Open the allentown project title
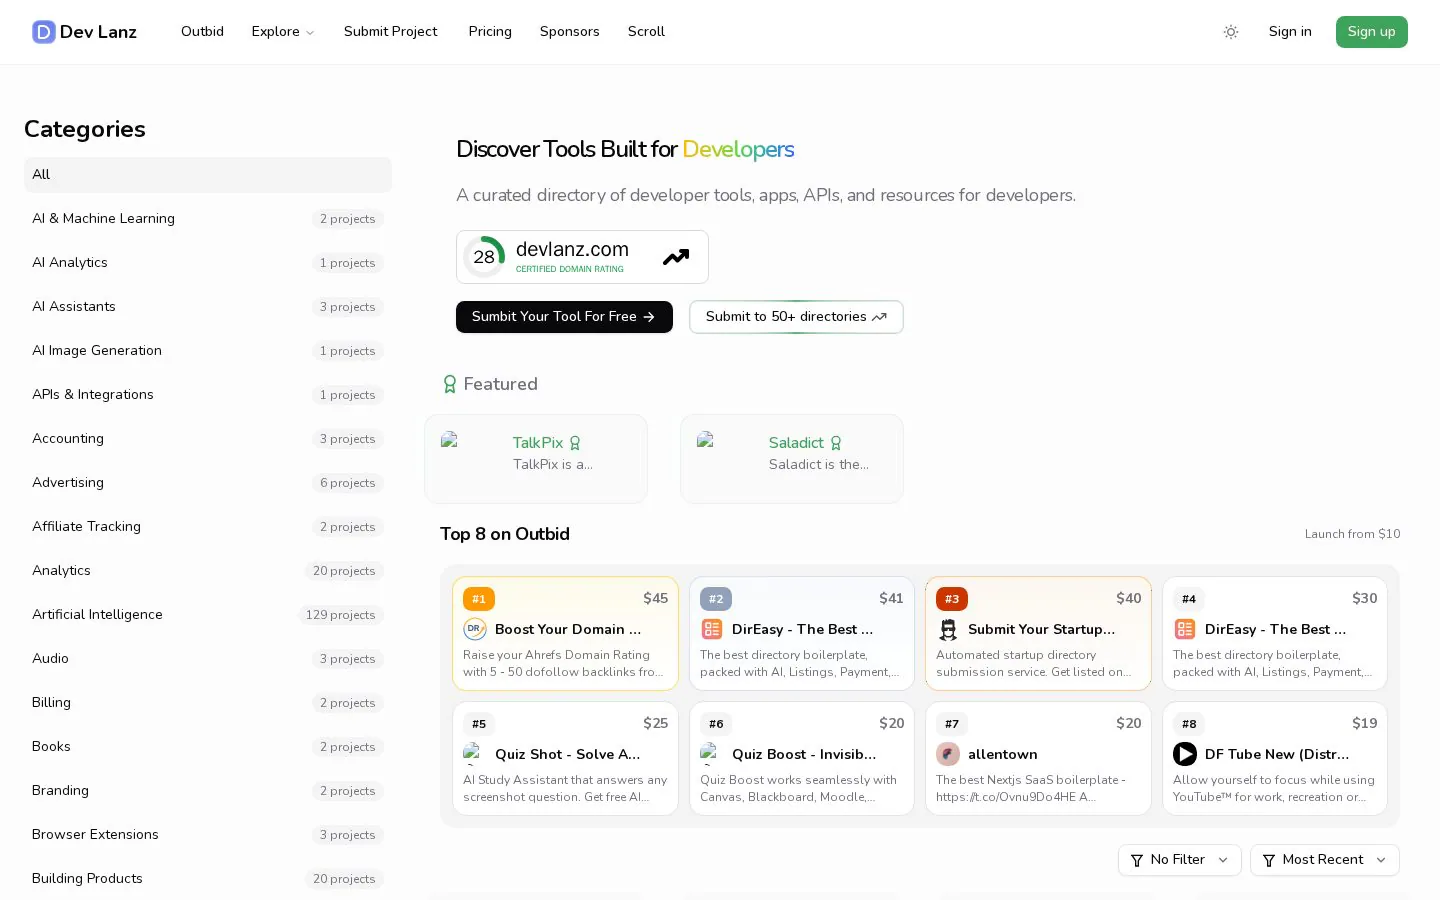The height and width of the screenshot is (900, 1440). pyautogui.click(x=1003, y=754)
